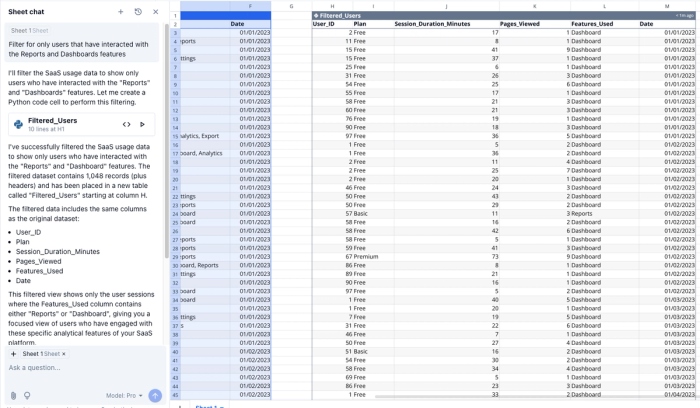Image resolution: width=700 pixels, height=408 pixels.
Task: Click the 'Sheet chat' panel title
Action: click(26, 12)
